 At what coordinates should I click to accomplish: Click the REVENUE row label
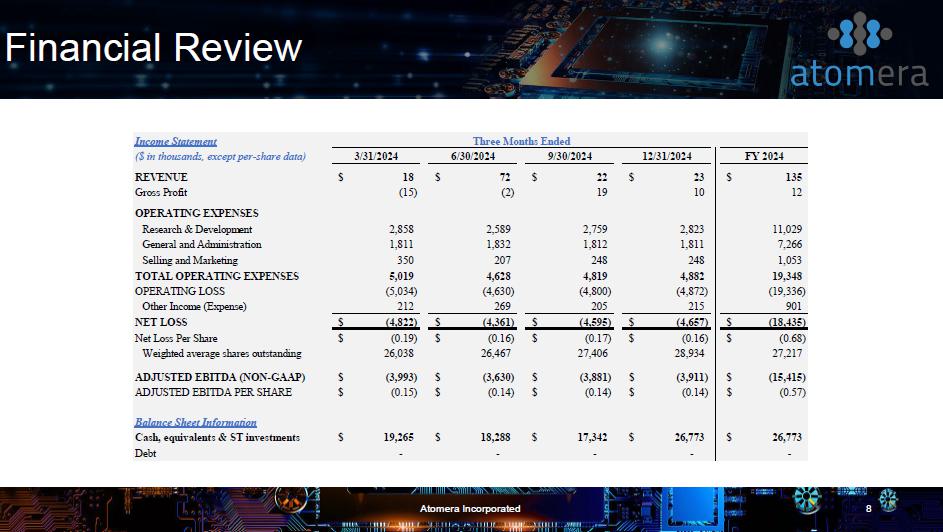(161, 177)
